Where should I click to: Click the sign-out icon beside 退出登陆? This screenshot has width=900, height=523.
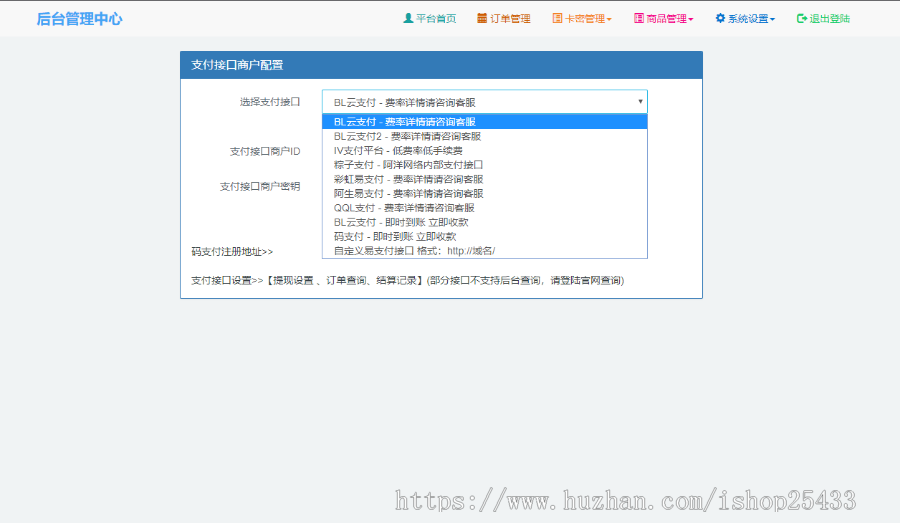coord(802,18)
